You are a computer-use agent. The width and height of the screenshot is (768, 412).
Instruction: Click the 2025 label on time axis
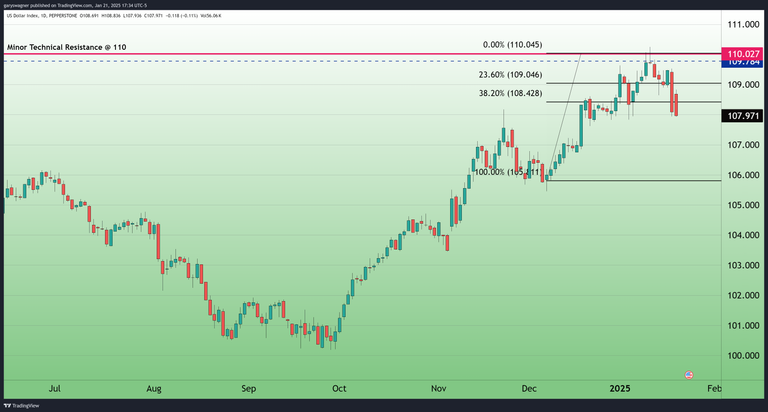(x=621, y=386)
